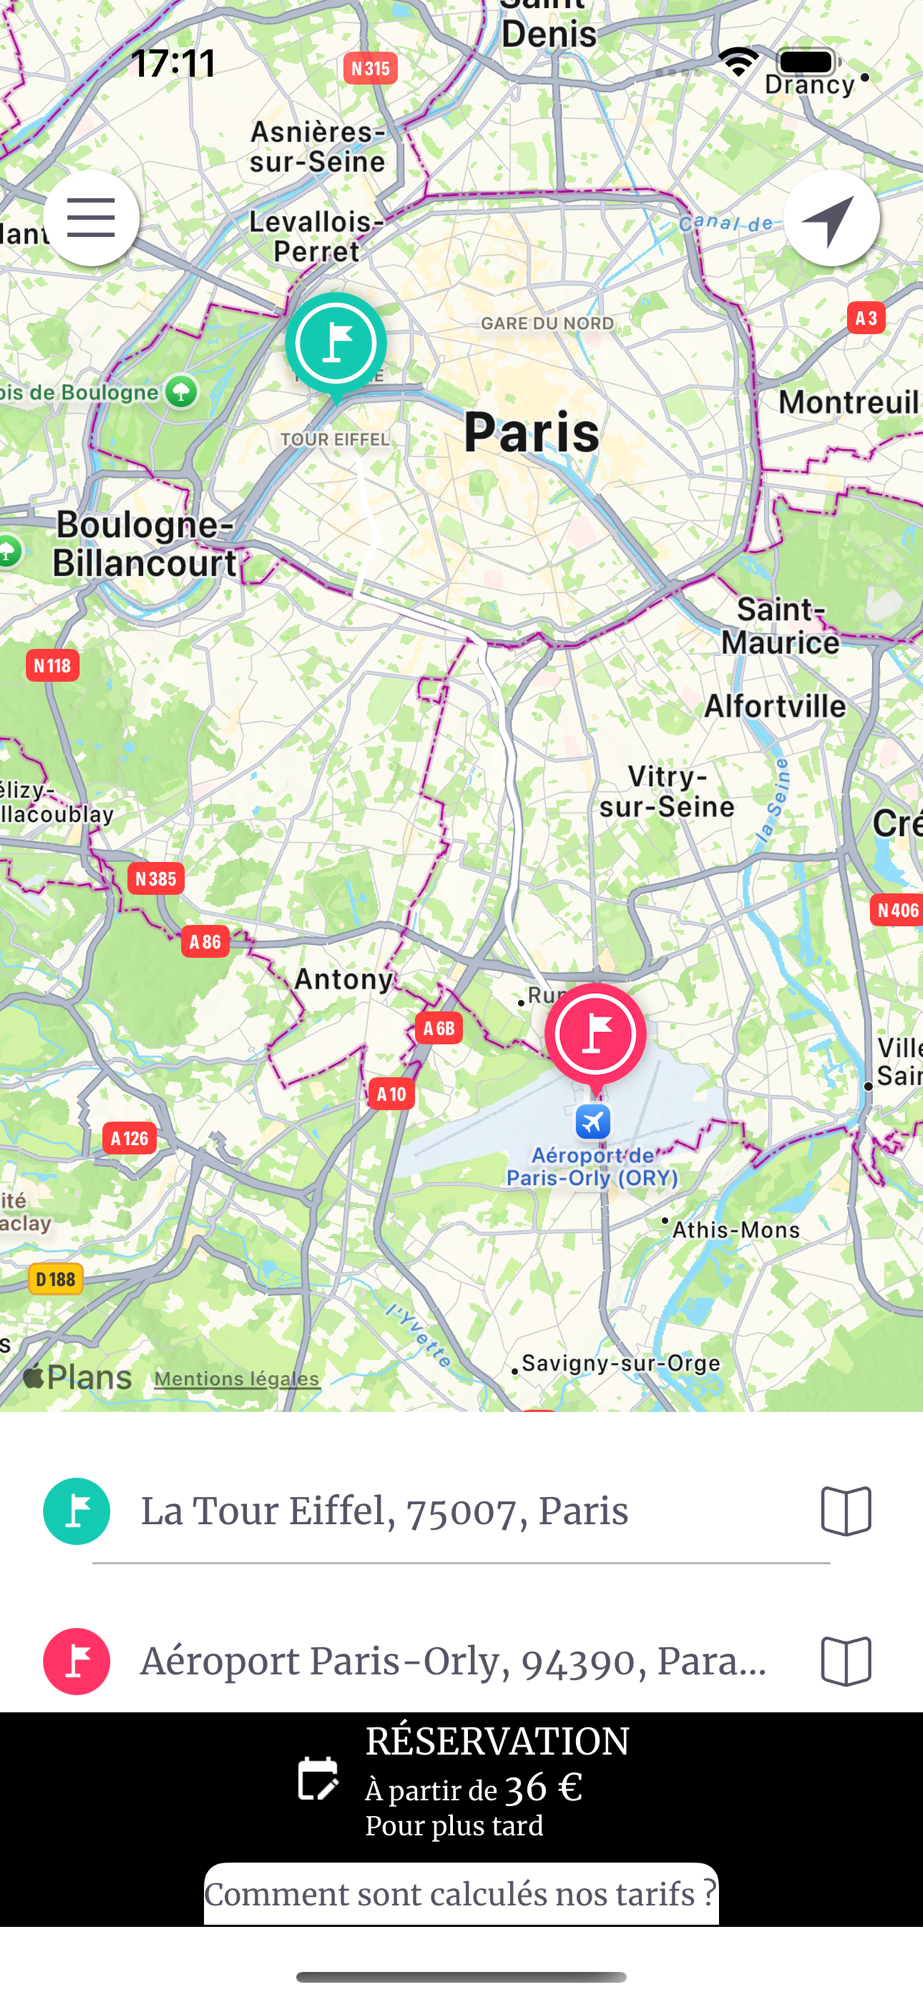Tap the Bois de Boulogne park marker
Screen dimensions: 923x2000
[x=181, y=391]
